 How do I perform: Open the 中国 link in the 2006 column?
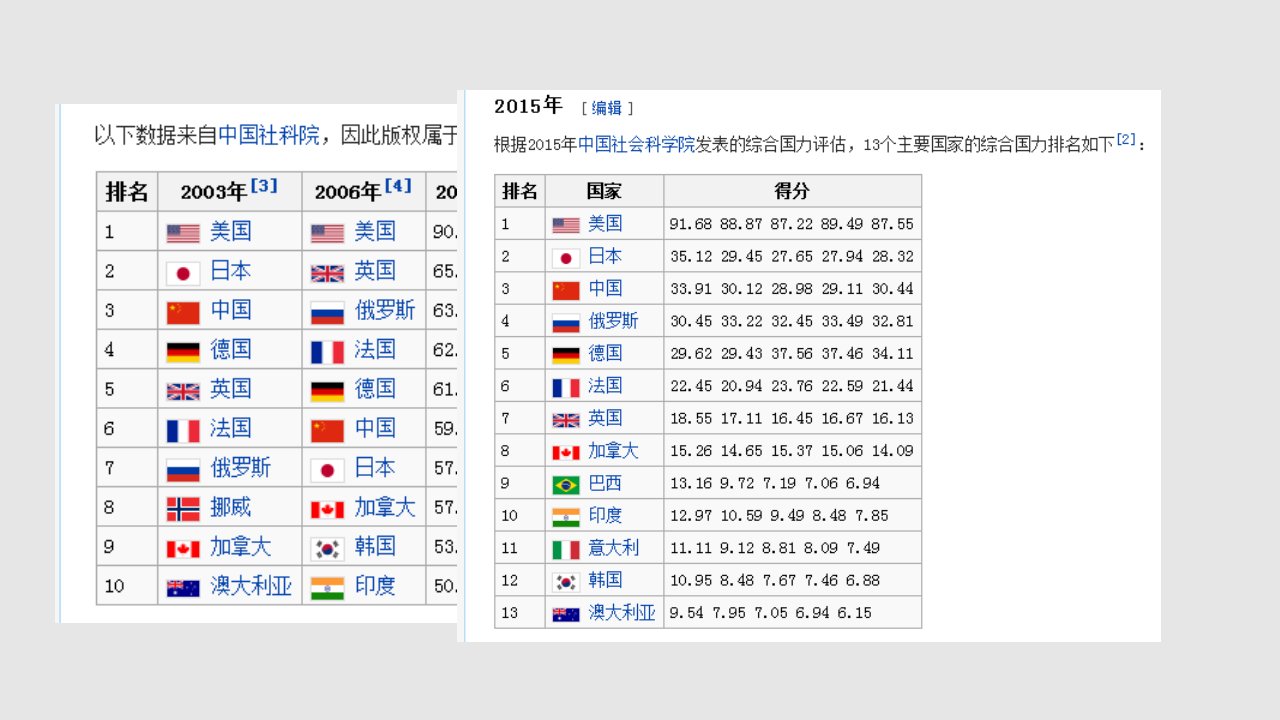click(x=375, y=429)
